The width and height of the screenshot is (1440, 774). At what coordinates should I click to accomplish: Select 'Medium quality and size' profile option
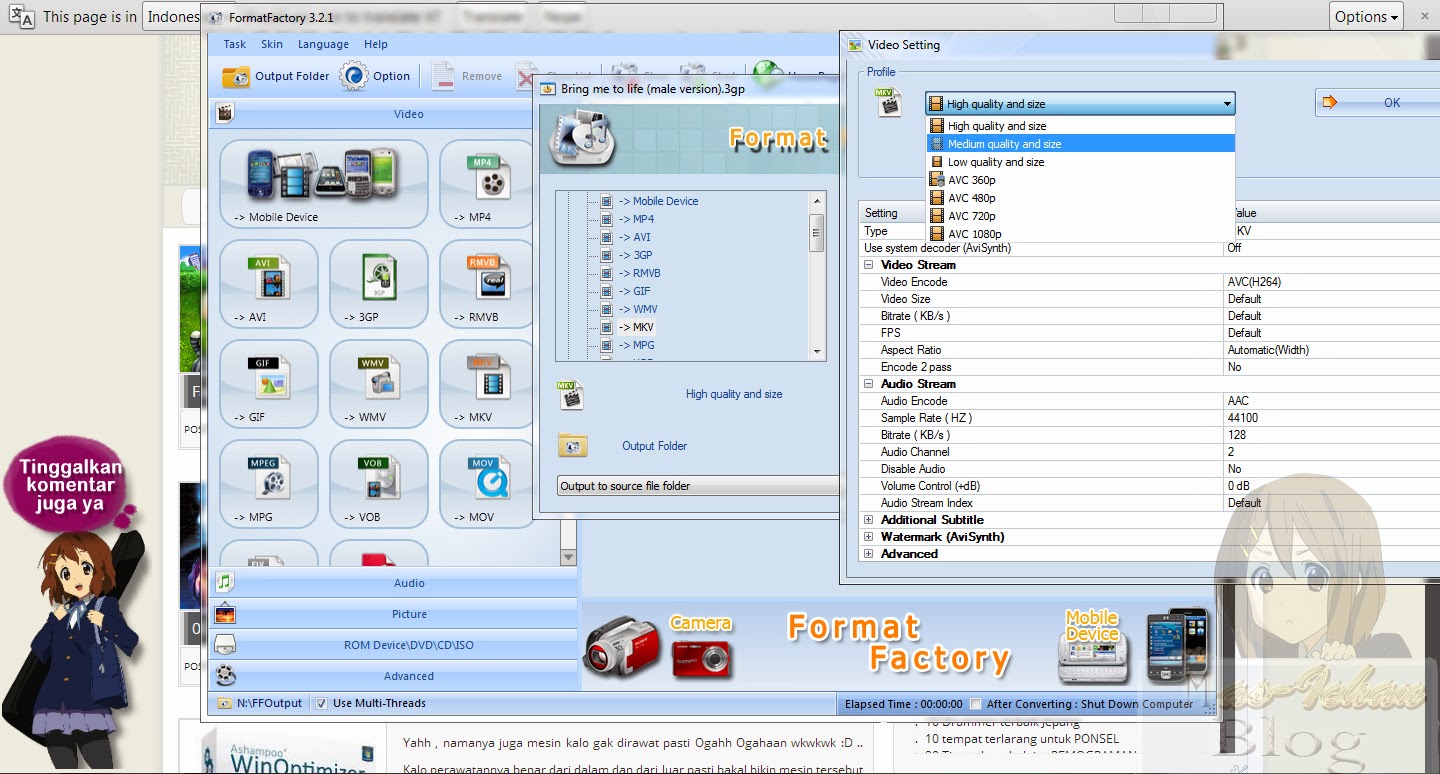[1081, 144]
